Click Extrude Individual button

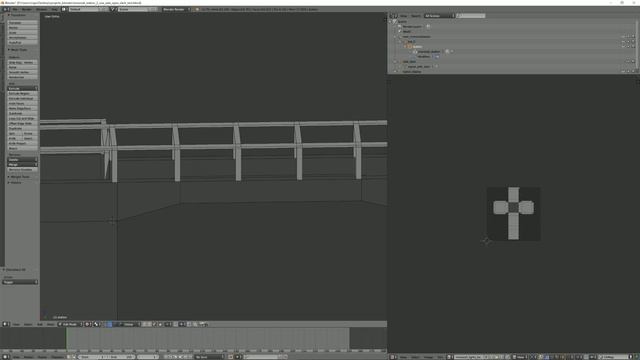coord(22,98)
